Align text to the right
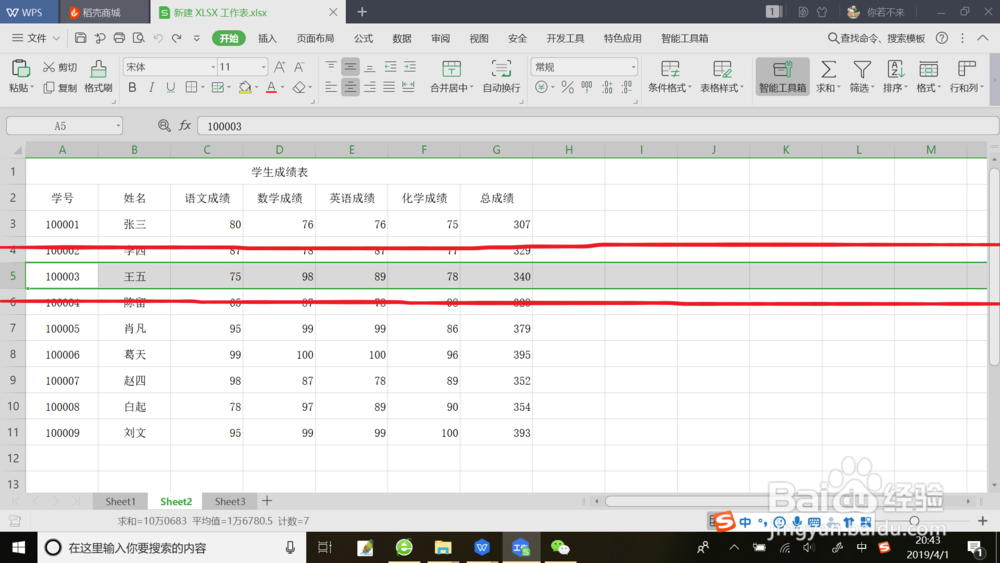The image size is (1000, 563). click(x=370, y=87)
